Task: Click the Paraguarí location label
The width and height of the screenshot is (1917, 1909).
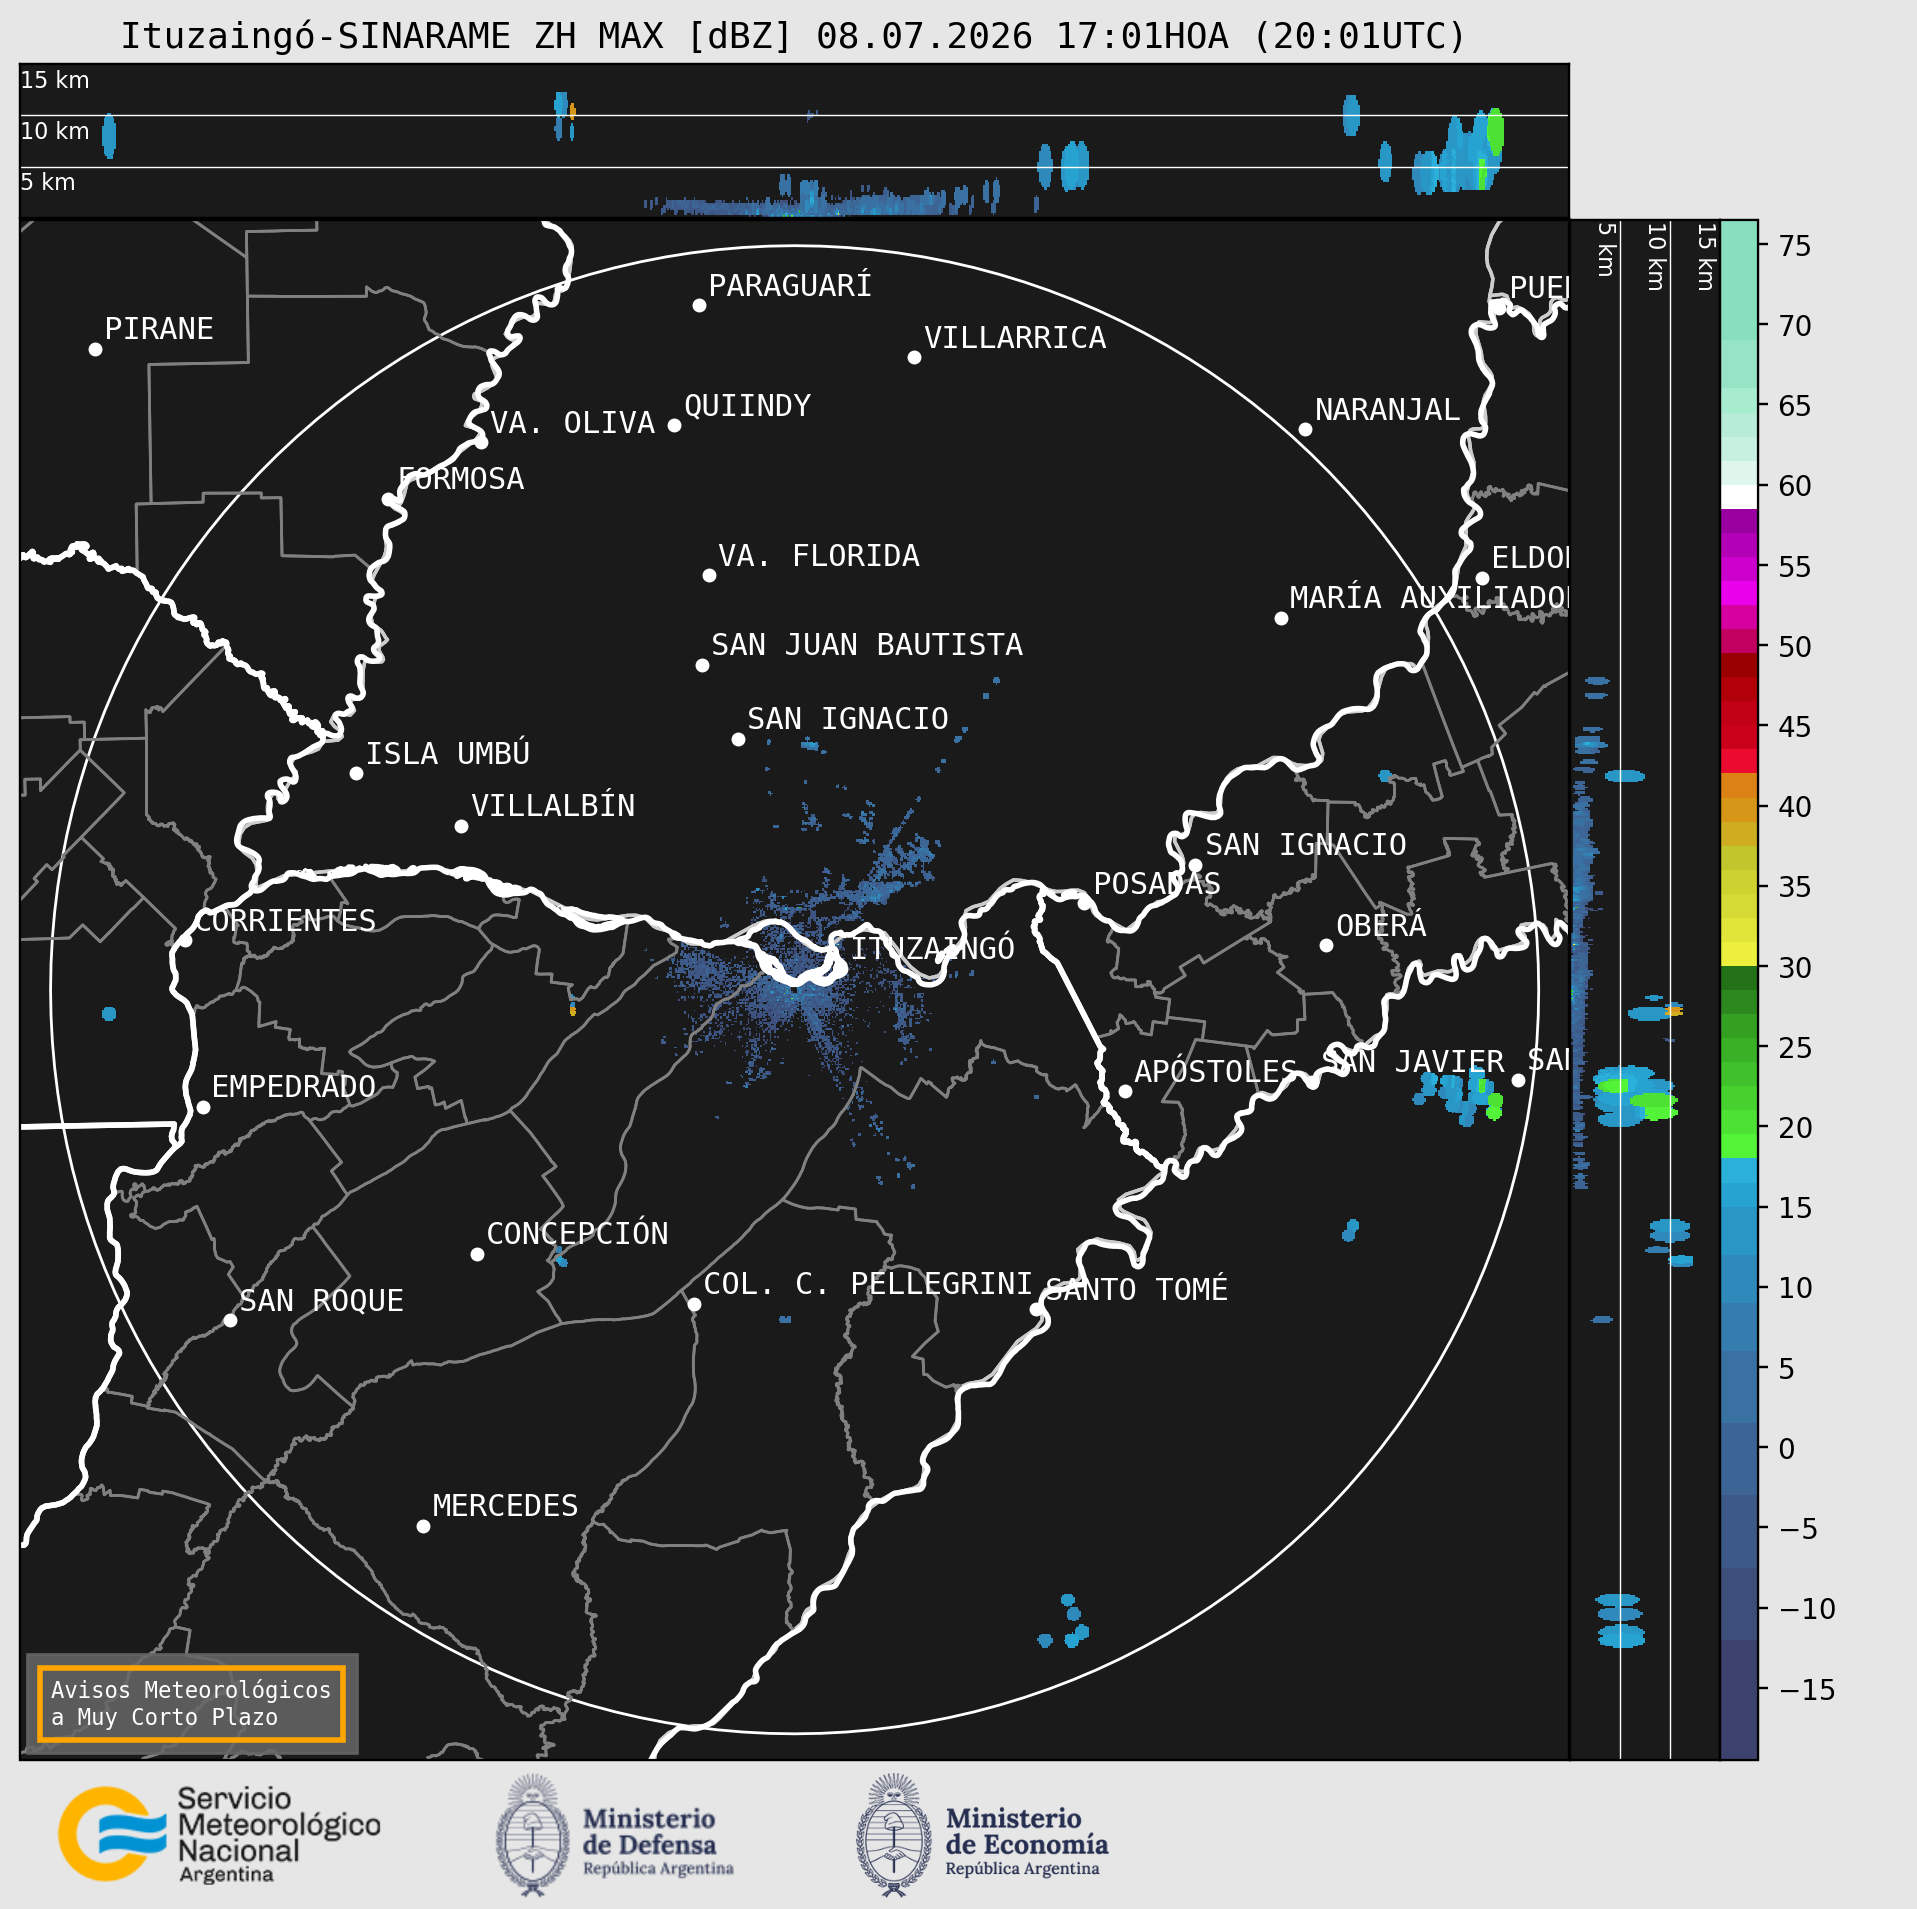Action: pyautogui.click(x=790, y=286)
